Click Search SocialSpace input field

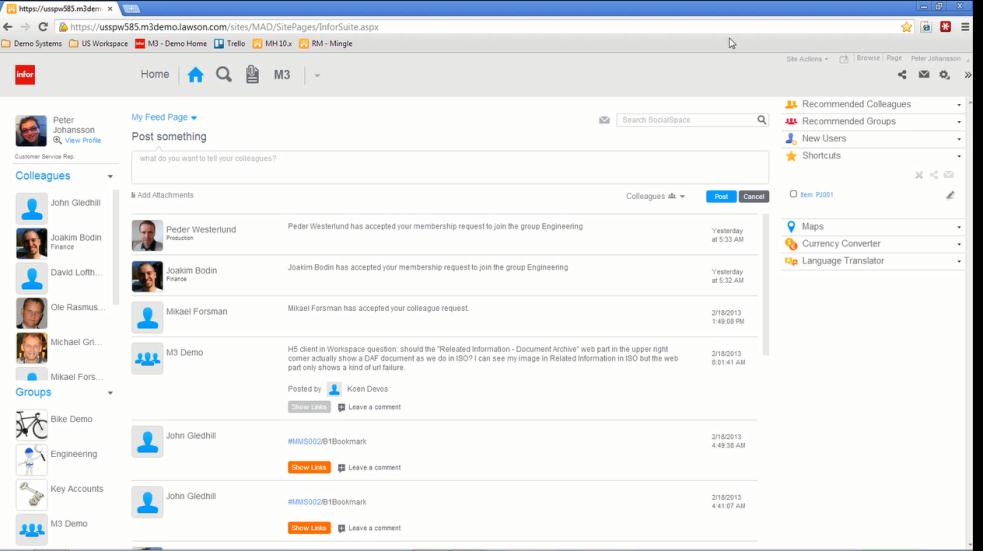click(x=686, y=120)
